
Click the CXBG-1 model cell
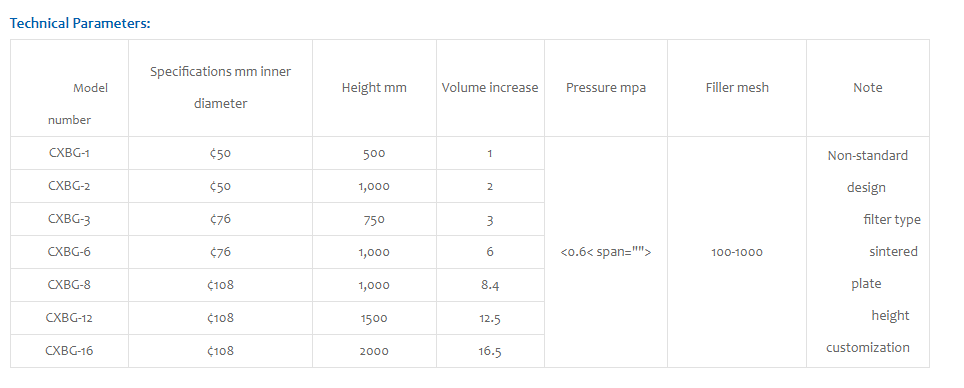click(x=69, y=153)
